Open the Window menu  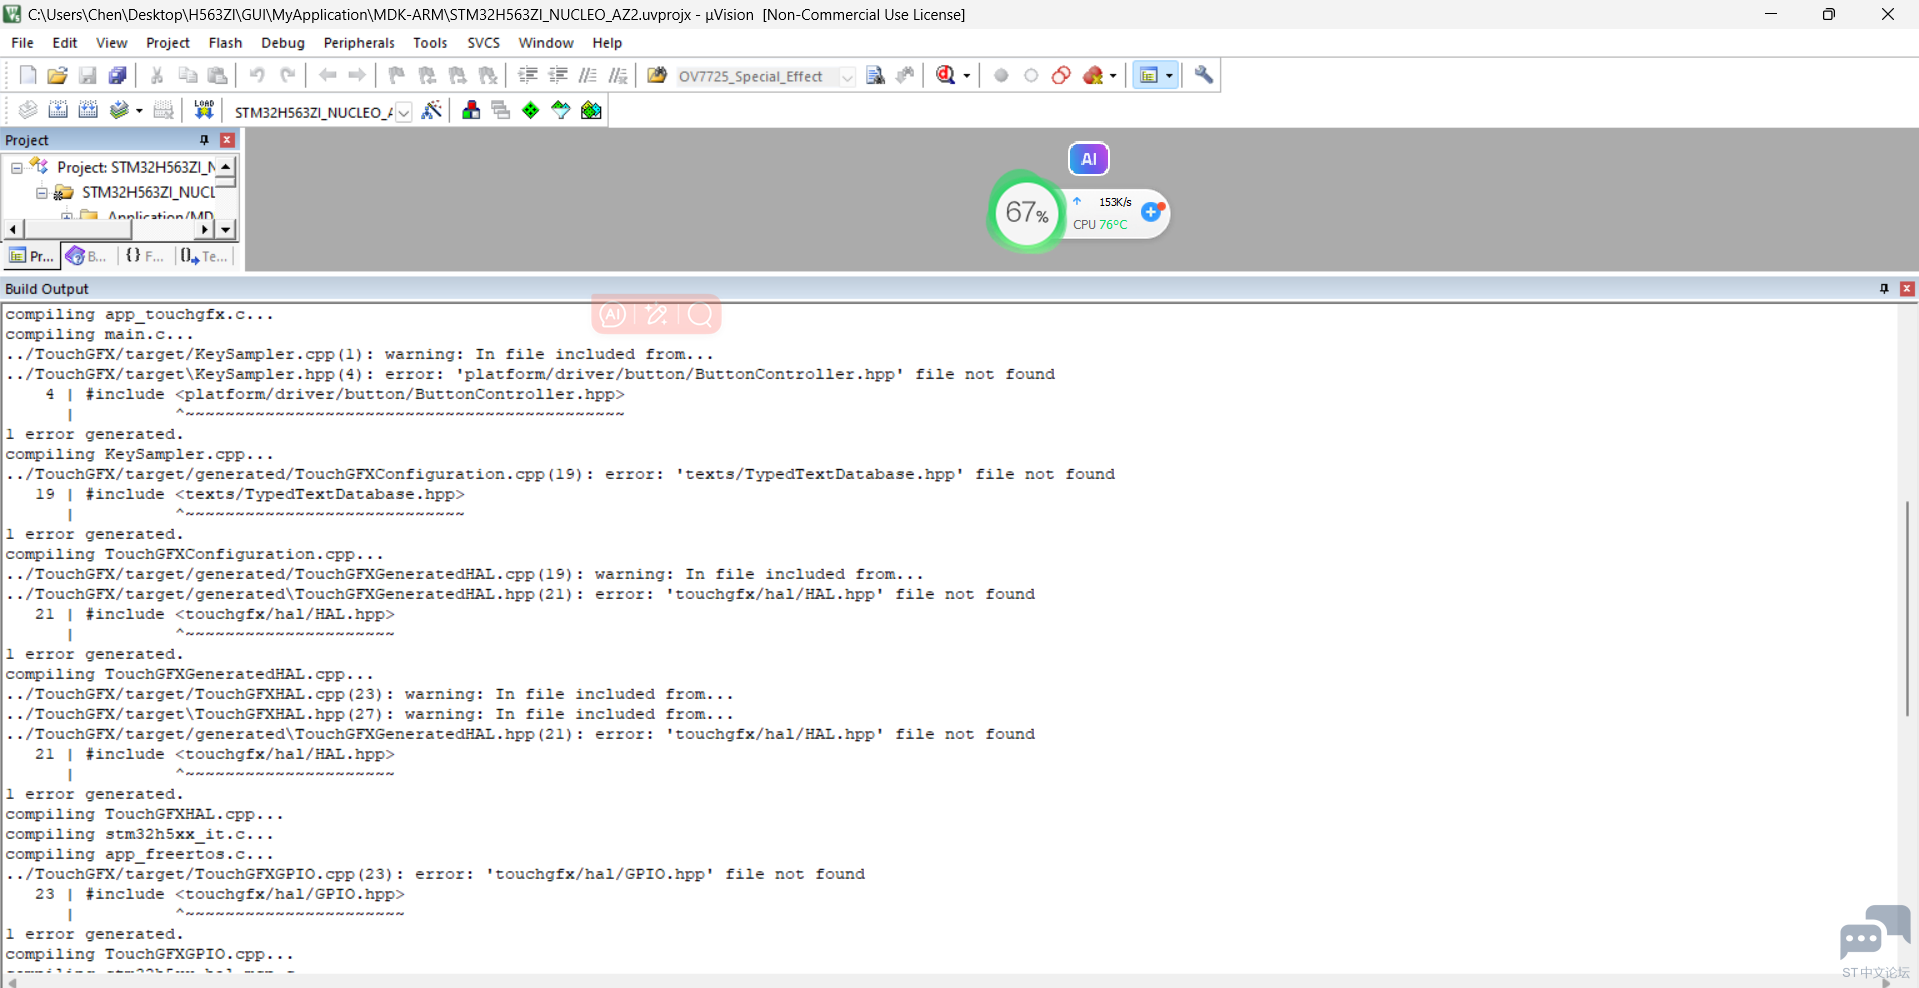pyautogui.click(x=546, y=43)
